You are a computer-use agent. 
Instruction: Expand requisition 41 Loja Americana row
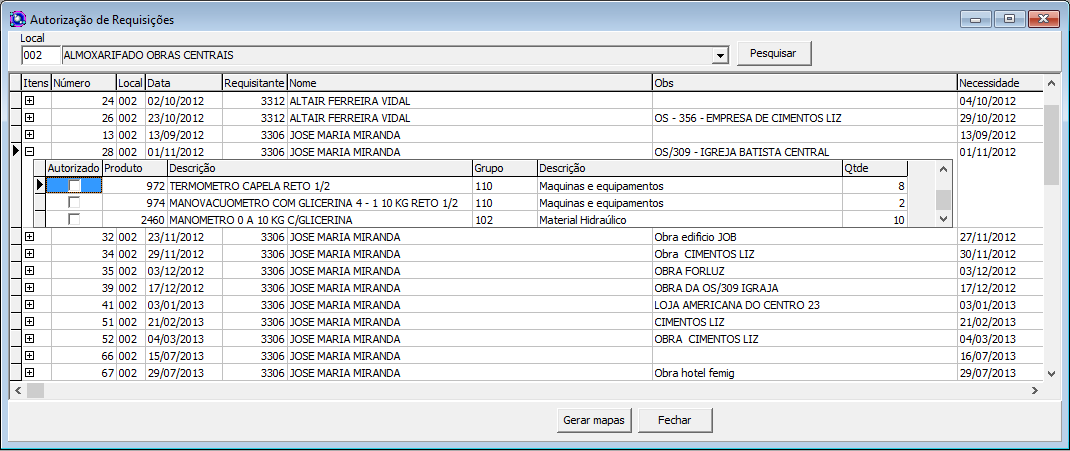tap(29, 305)
